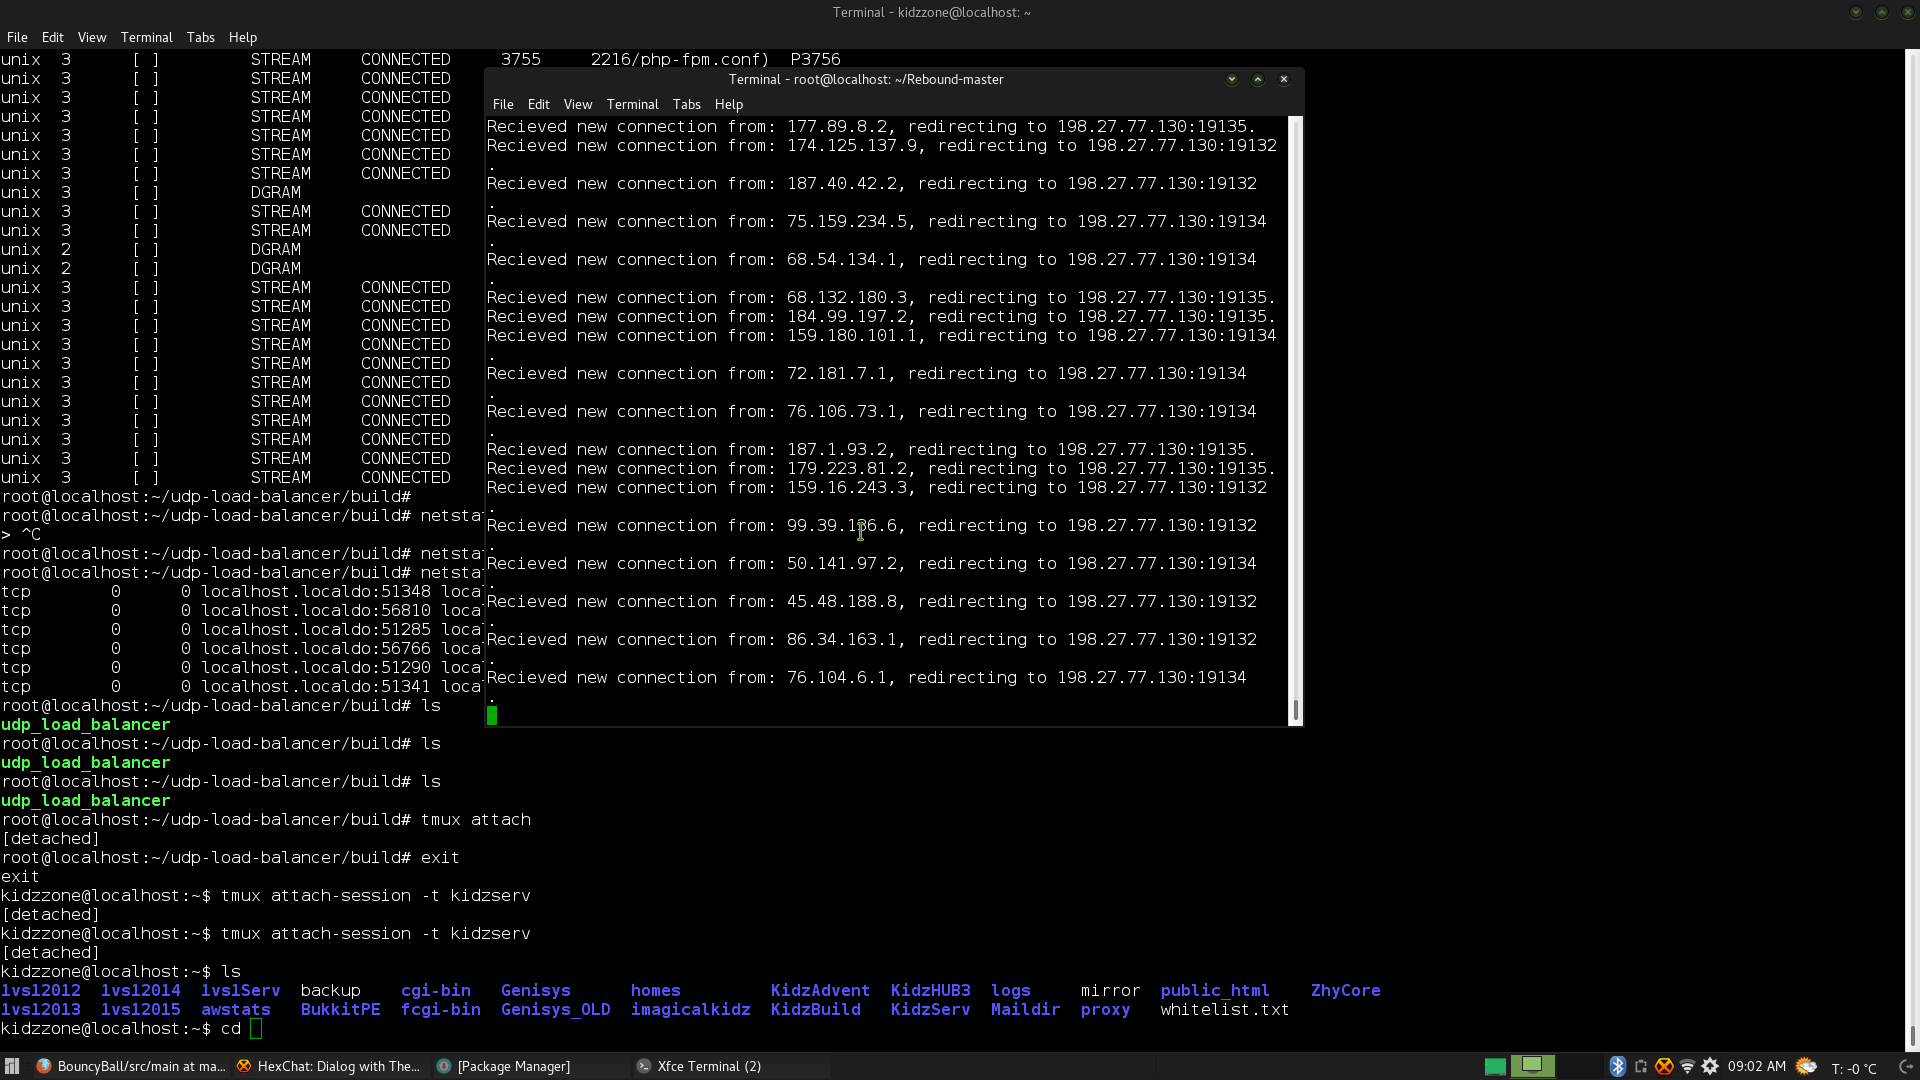Open View menu in kidzzone terminal

point(92,37)
